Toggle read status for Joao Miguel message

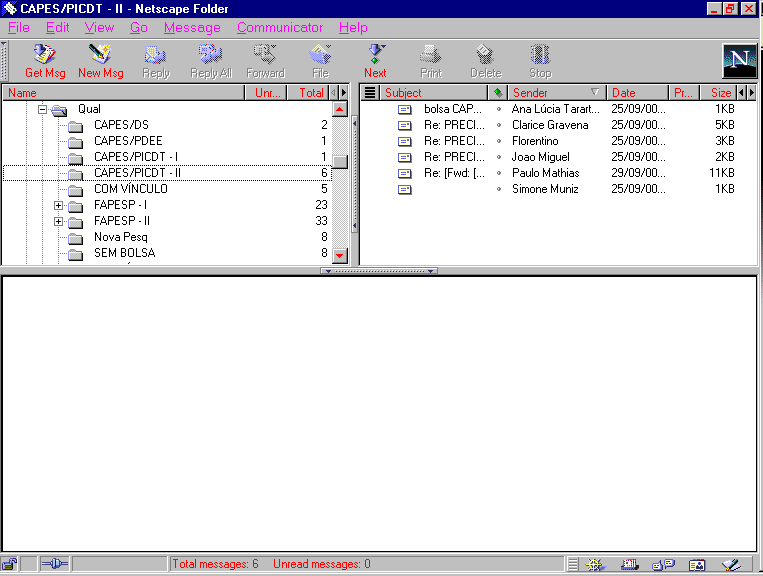pos(499,157)
